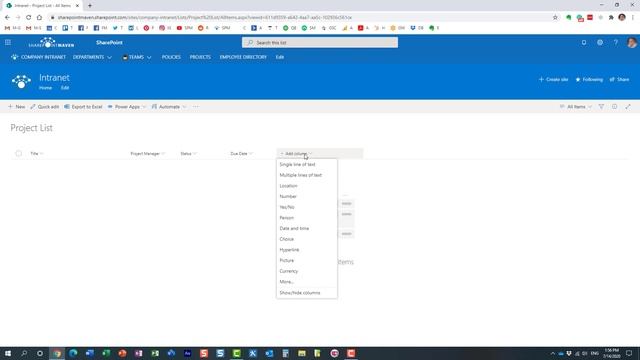Open Company Intranet hub link
640x360 pixels.
click(38, 57)
